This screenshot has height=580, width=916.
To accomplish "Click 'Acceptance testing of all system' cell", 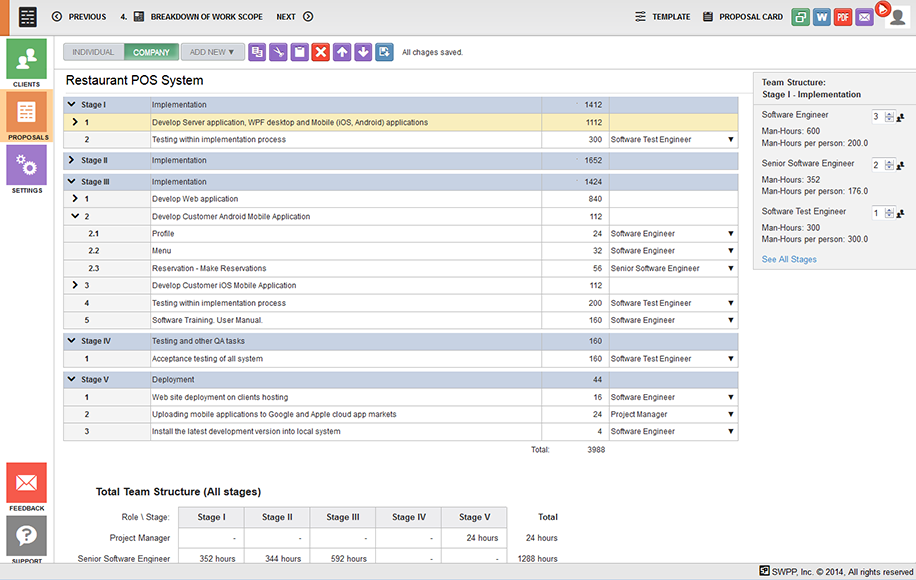I will pos(345,359).
